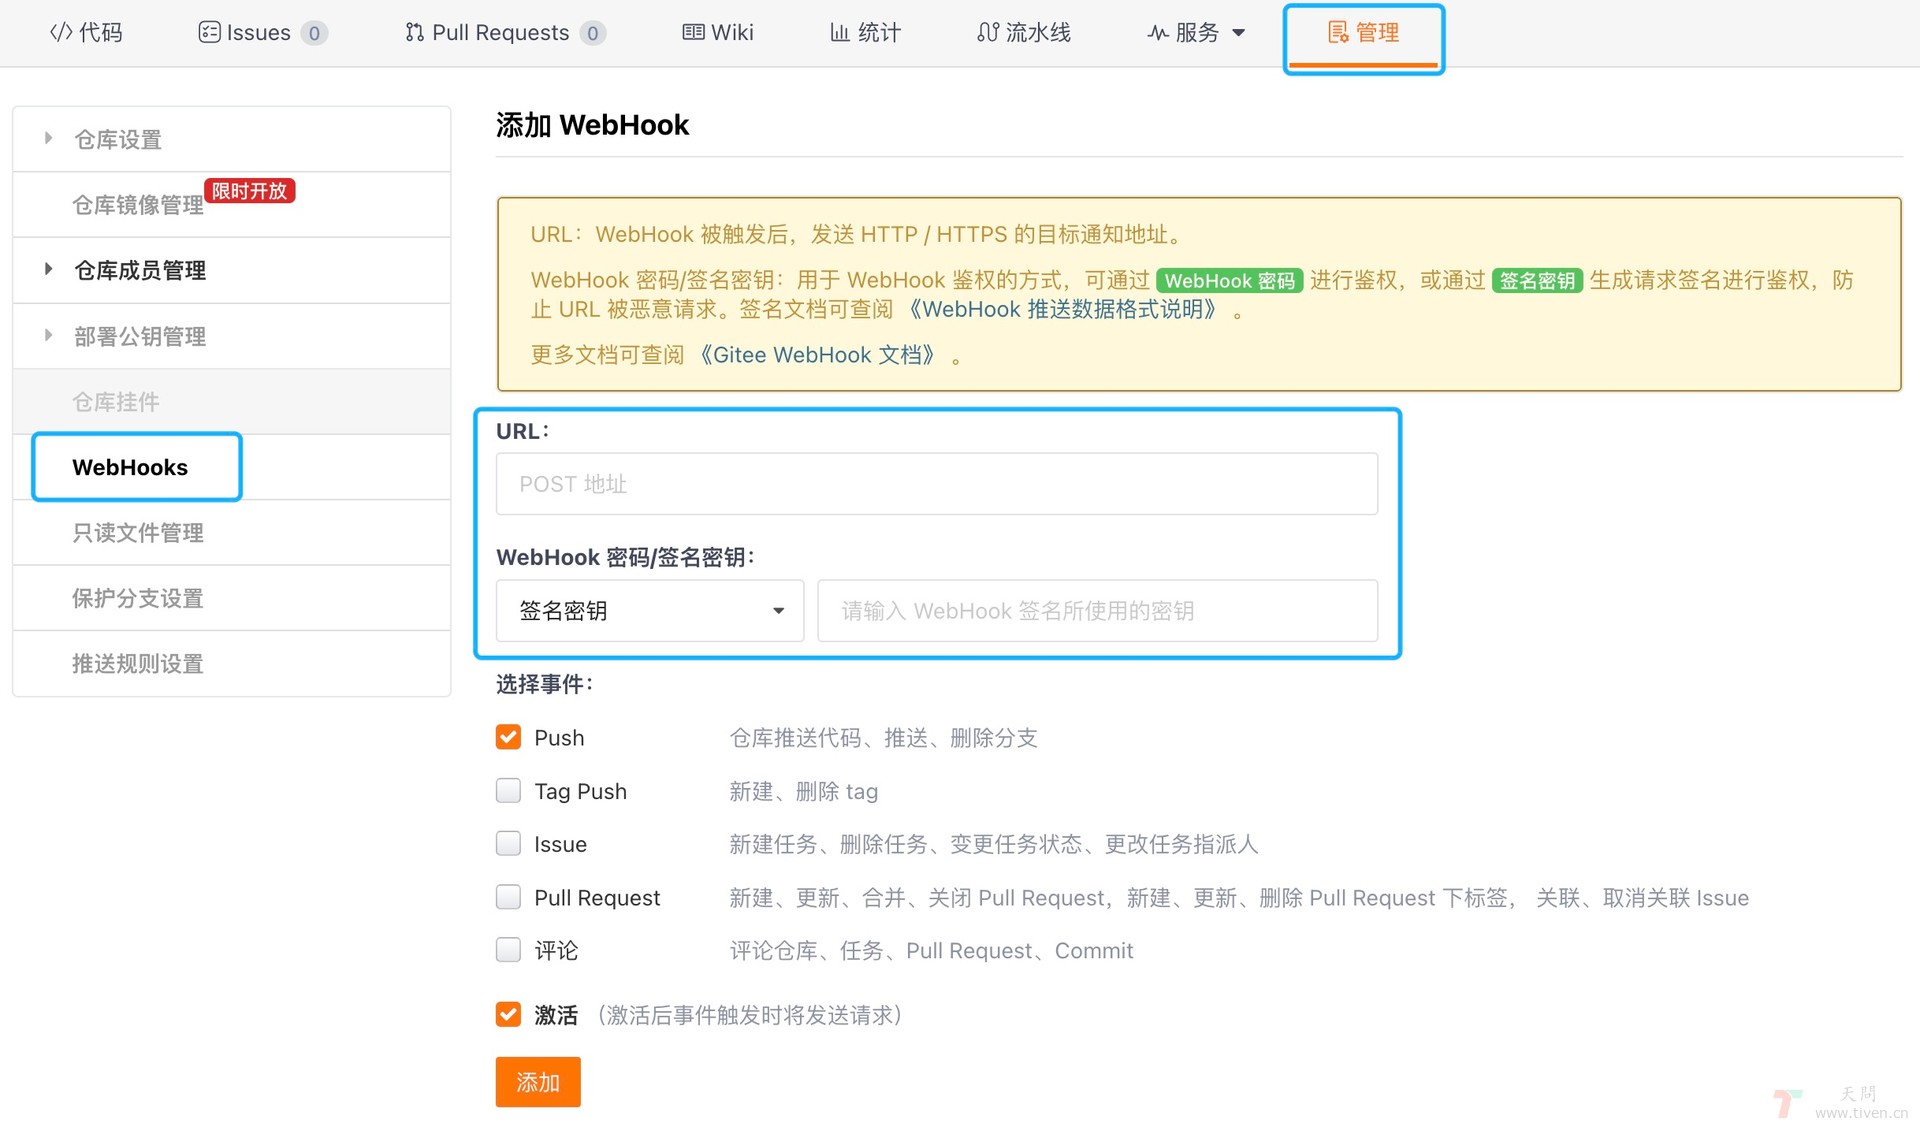Uncheck the Push event checkbox
This screenshot has height=1130, width=1920.
(508, 737)
